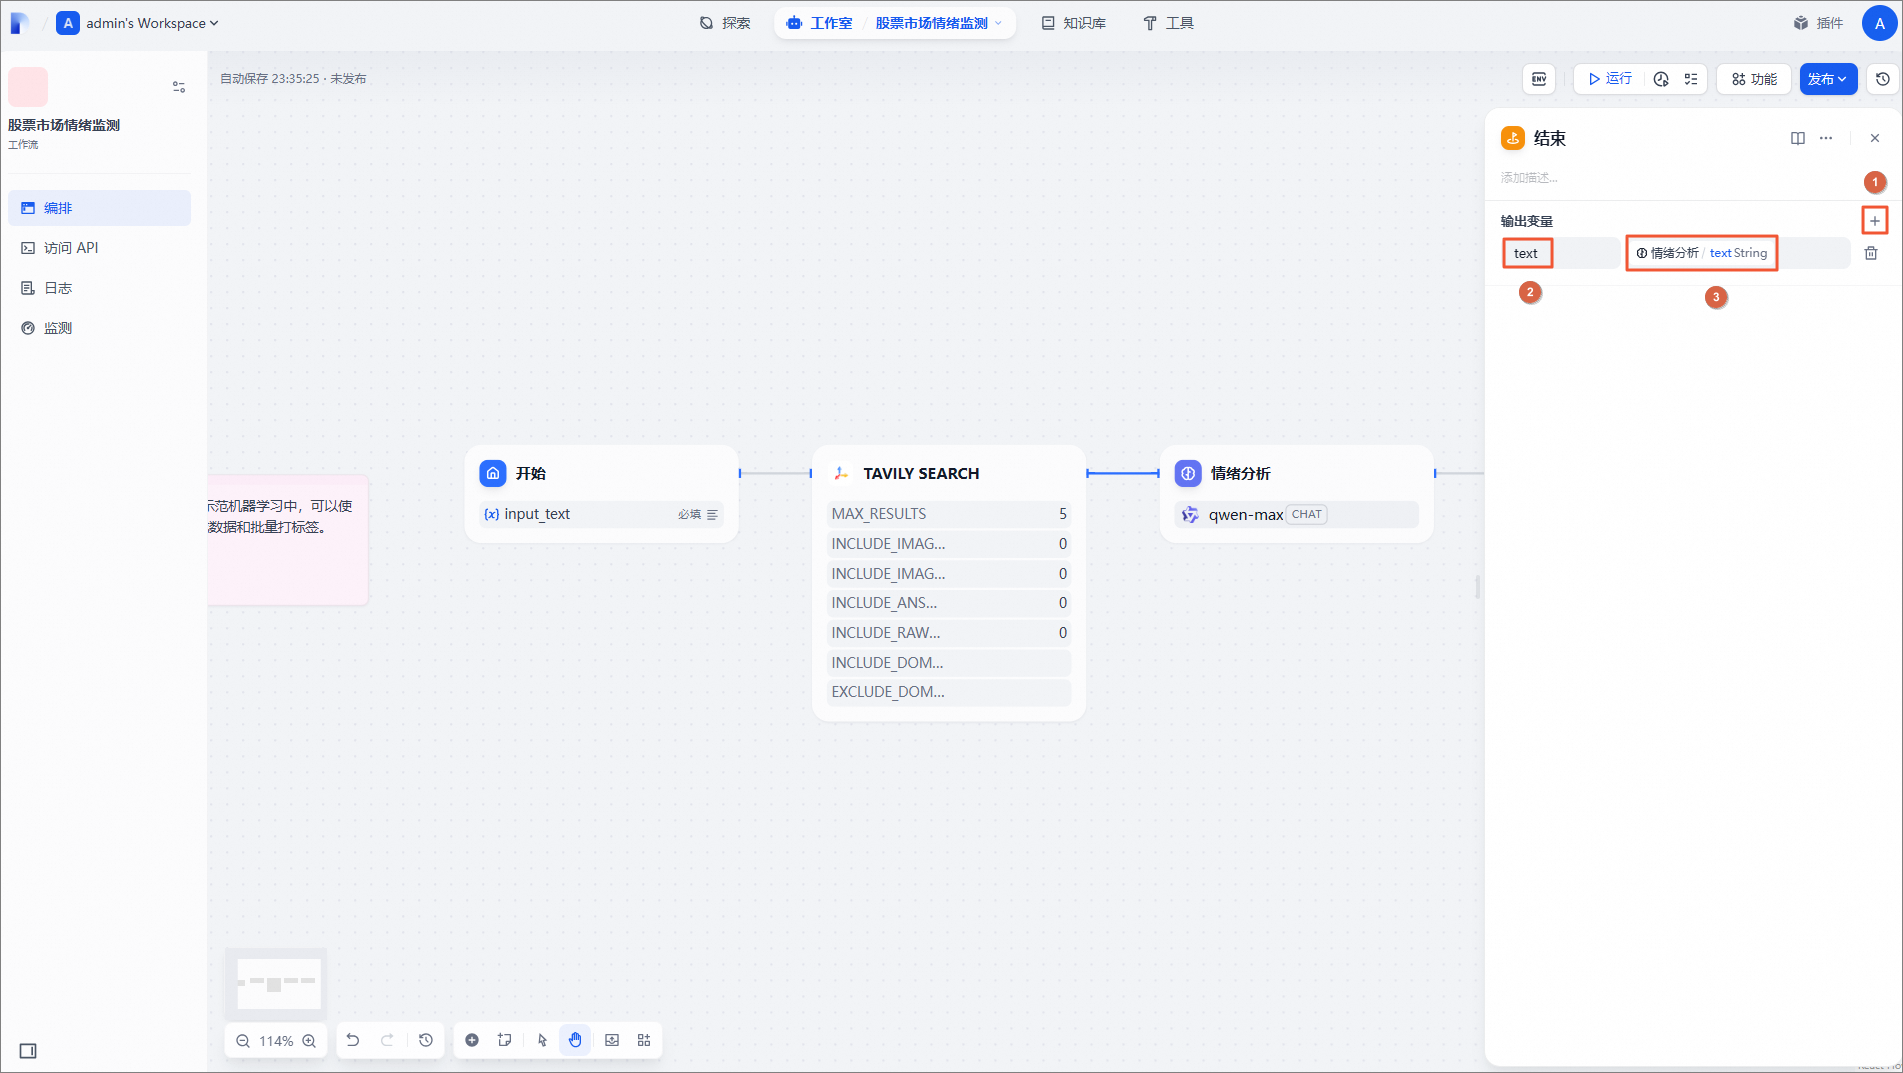Go to 探索 explore tab

point(726,23)
